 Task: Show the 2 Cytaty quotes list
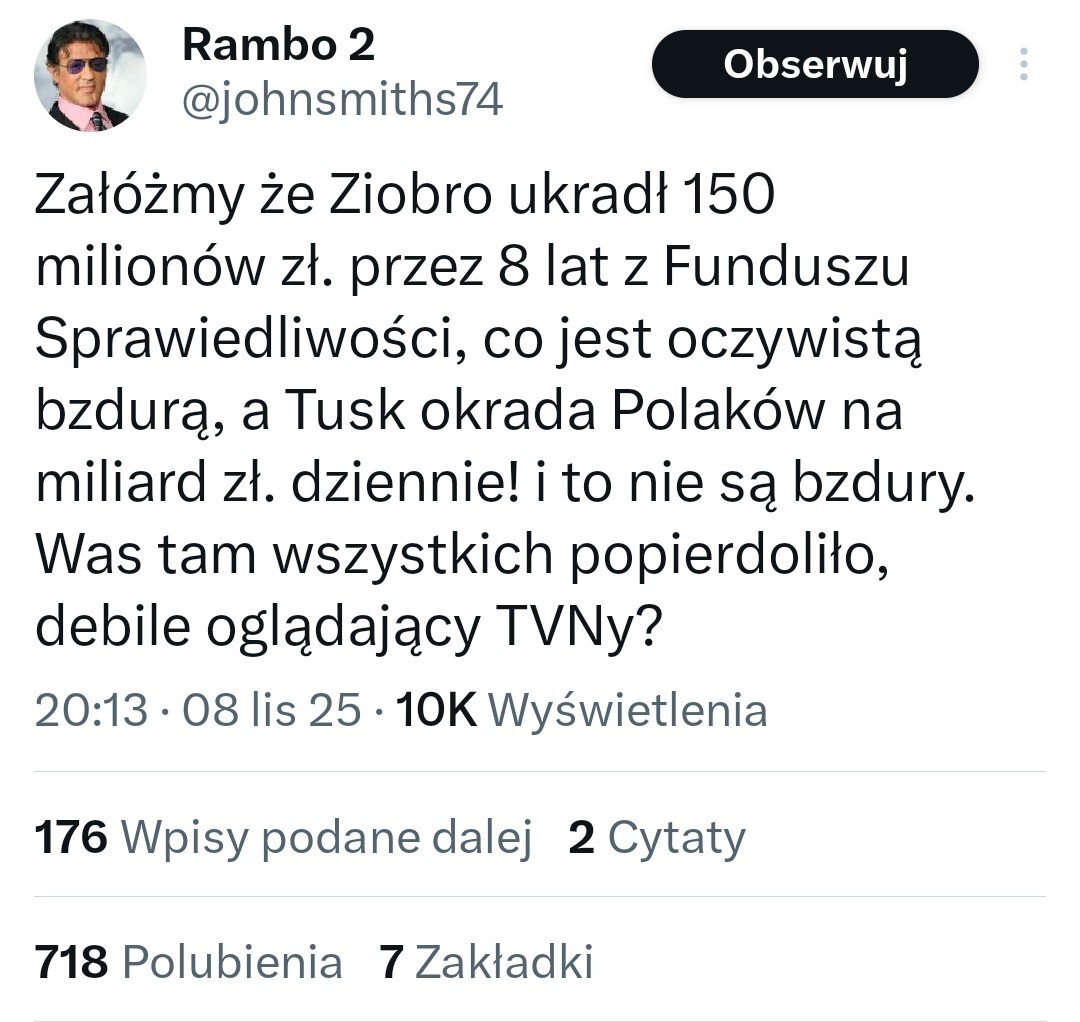pyautogui.click(x=656, y=838)
